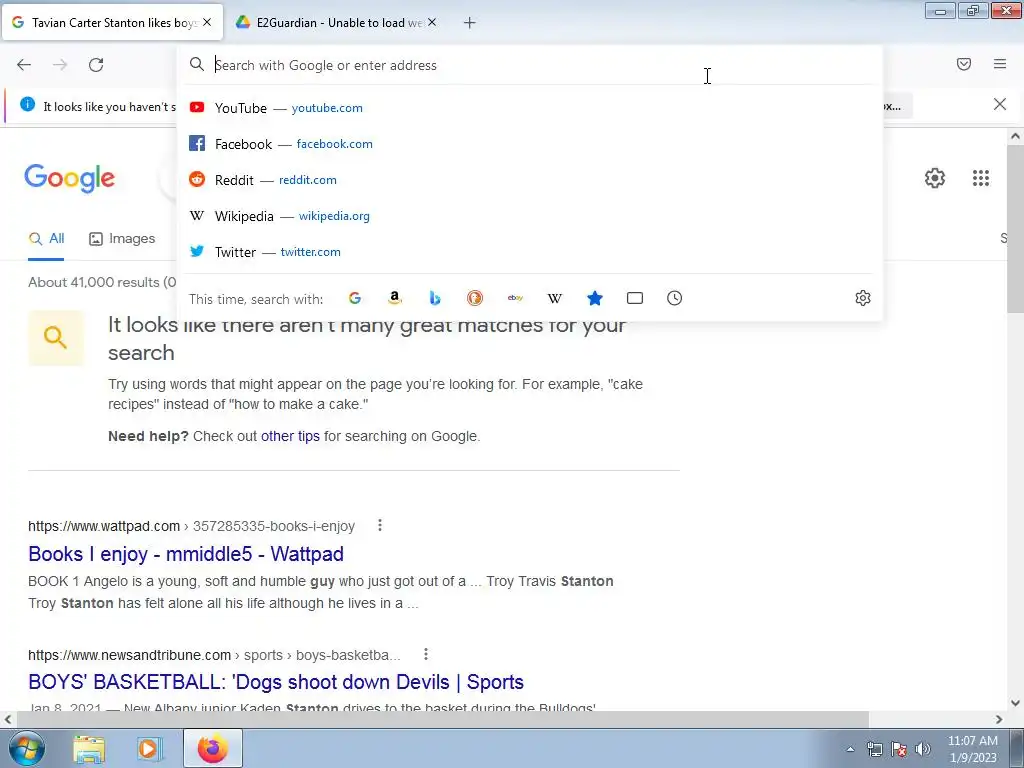Open a new tab with the plus button
Image resolution: width=1024 pixels, height=768 pixels.
click(x=470, y=23)
